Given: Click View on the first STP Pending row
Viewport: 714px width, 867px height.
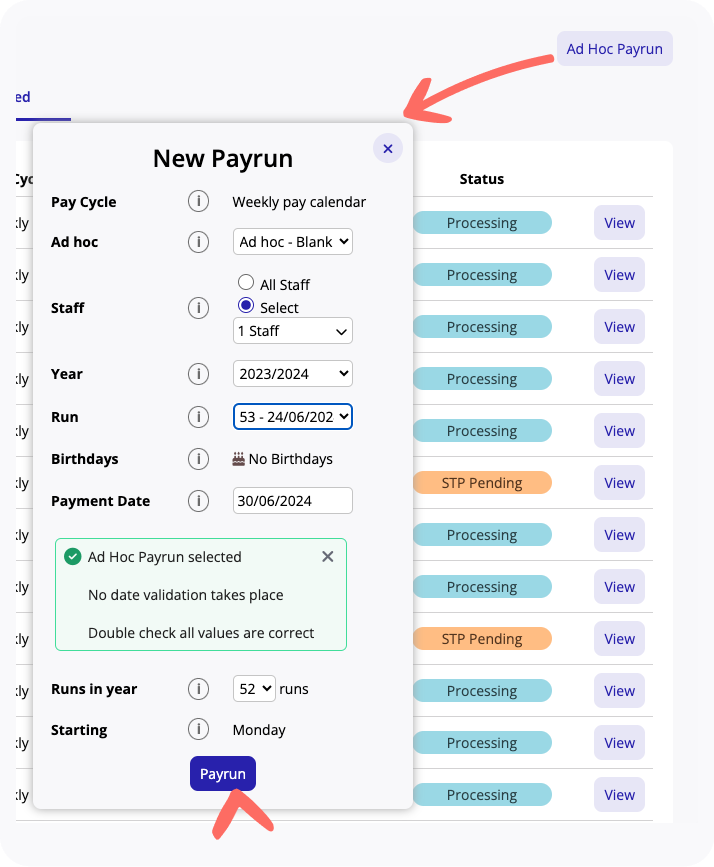Looking at the screenshot, I should click(x=619, y=483).
